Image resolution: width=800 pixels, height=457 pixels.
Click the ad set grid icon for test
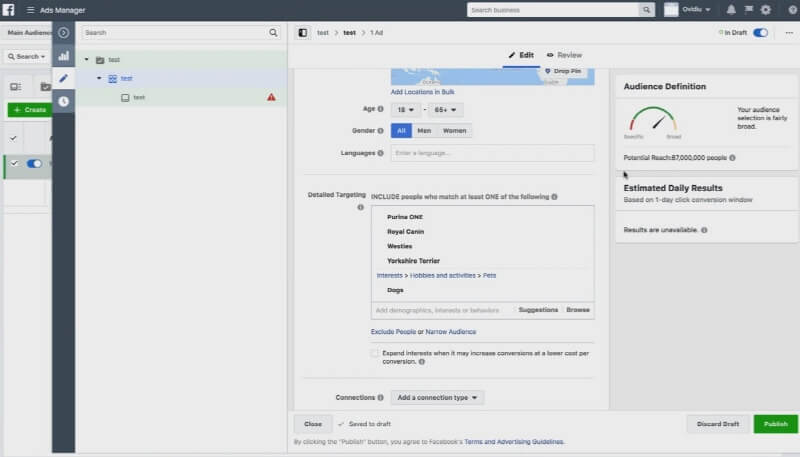point(112,79)
